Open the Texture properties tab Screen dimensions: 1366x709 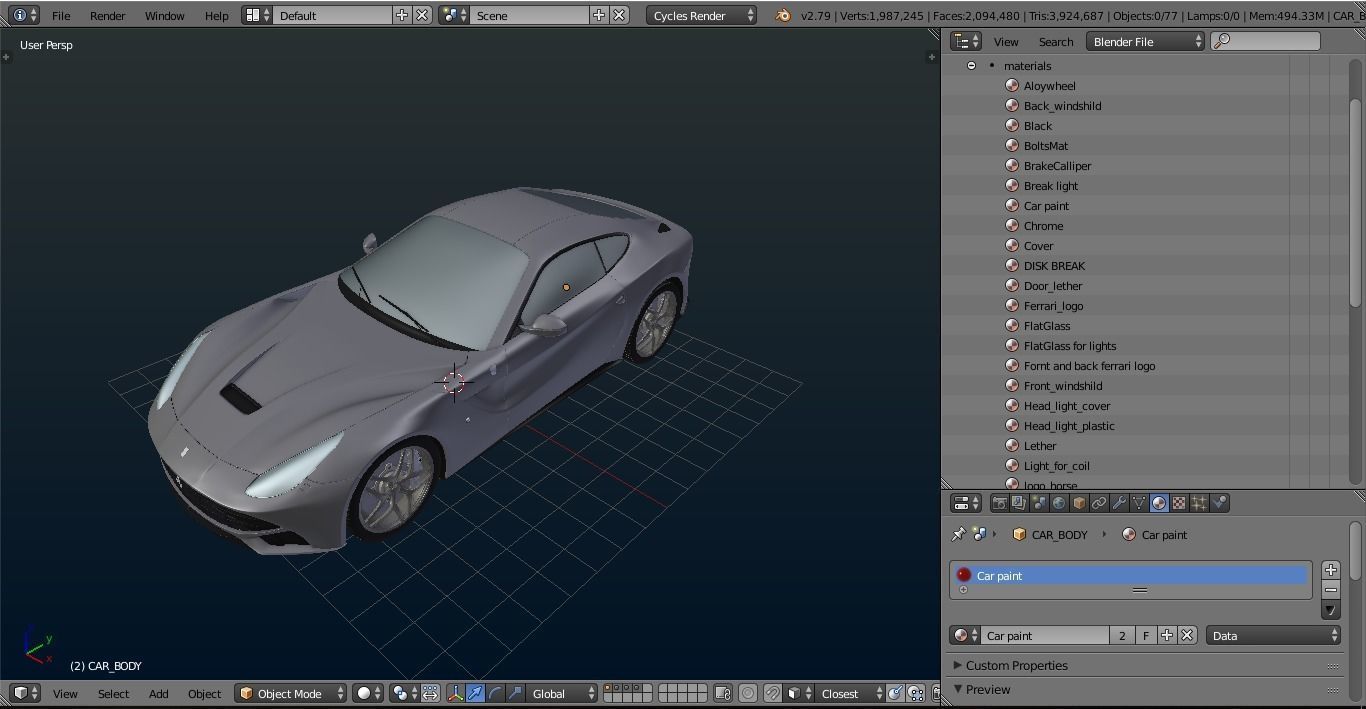1179,503
